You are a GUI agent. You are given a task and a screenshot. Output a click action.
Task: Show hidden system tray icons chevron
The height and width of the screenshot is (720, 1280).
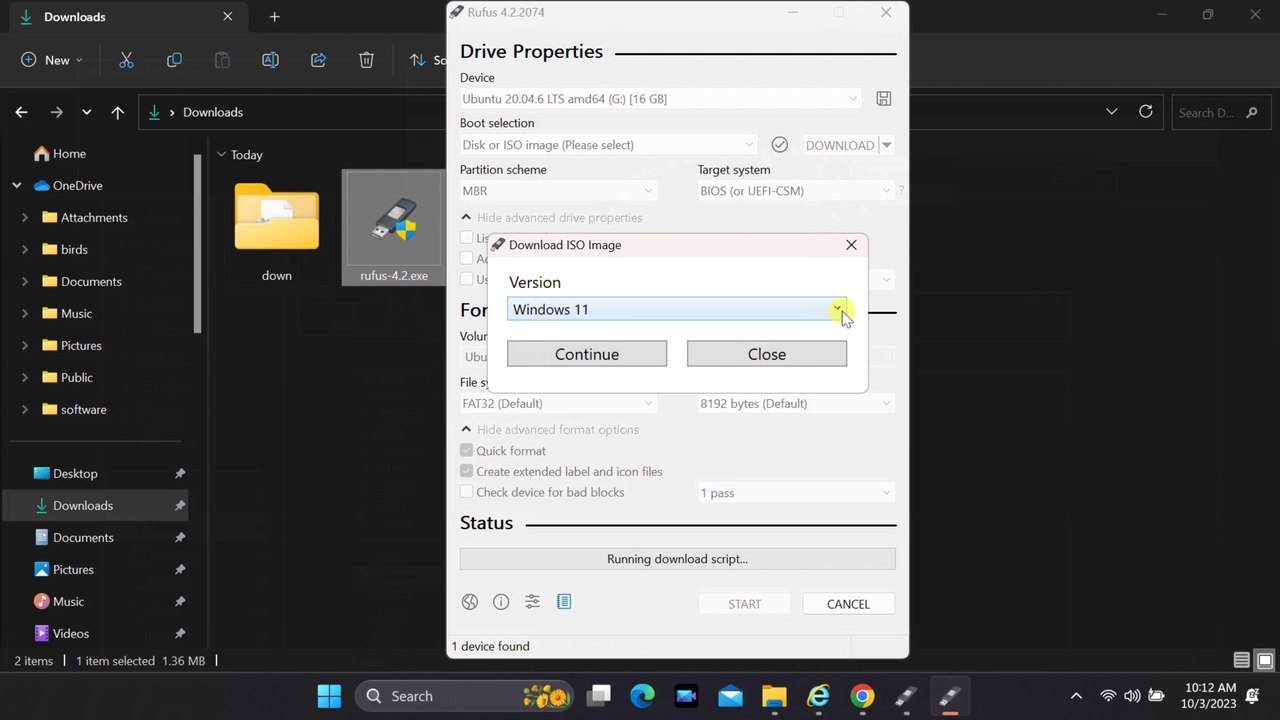(1076, 696)
